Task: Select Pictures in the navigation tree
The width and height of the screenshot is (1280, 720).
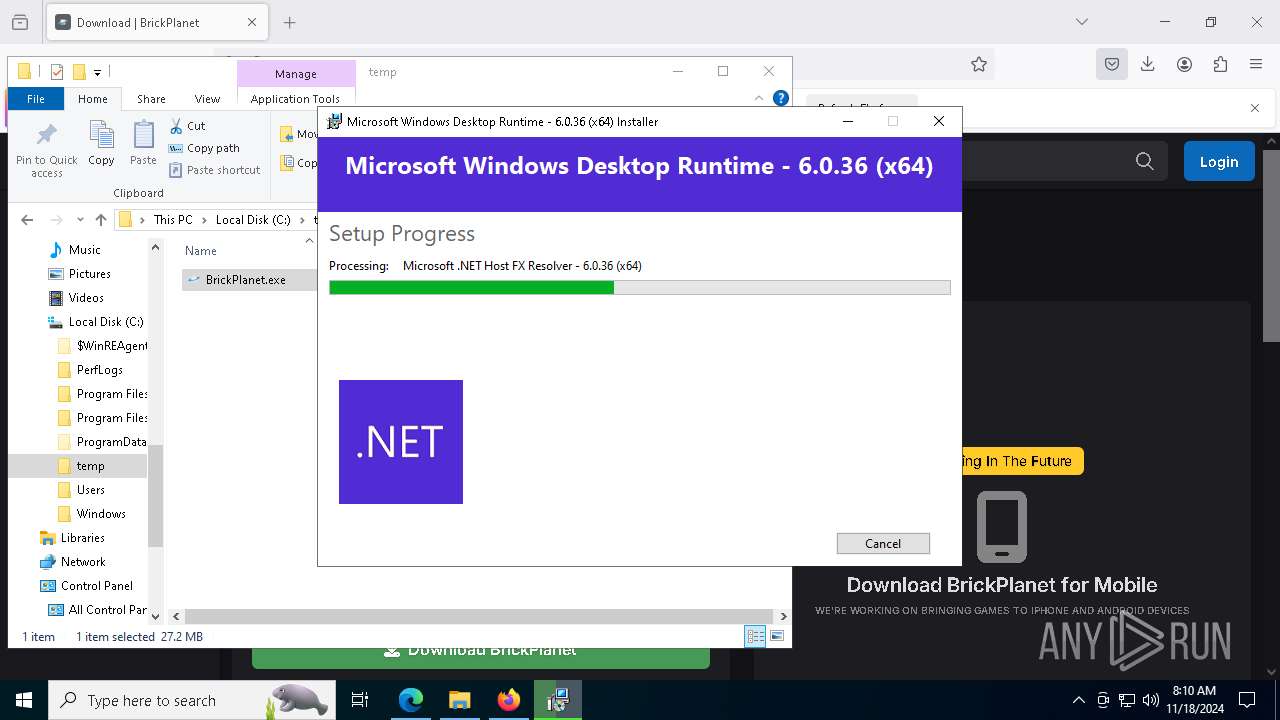Action: 89,274
